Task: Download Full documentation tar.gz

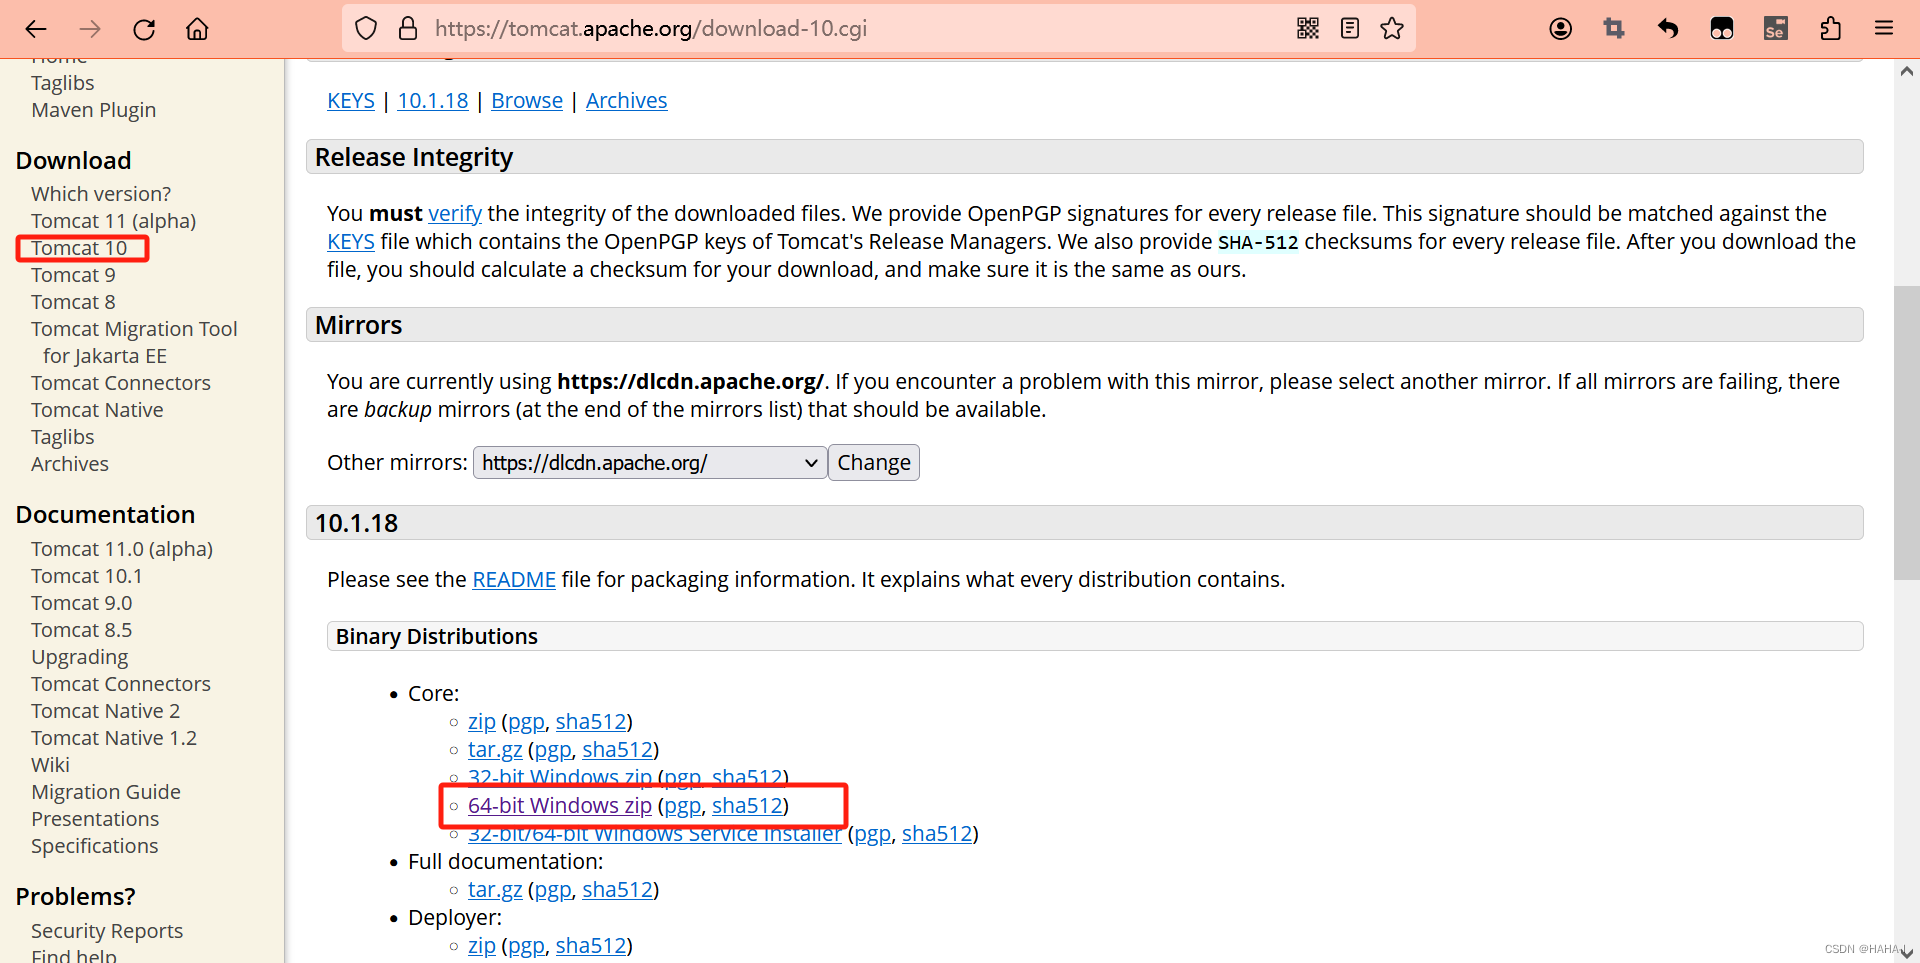Action: pos(495,890)
